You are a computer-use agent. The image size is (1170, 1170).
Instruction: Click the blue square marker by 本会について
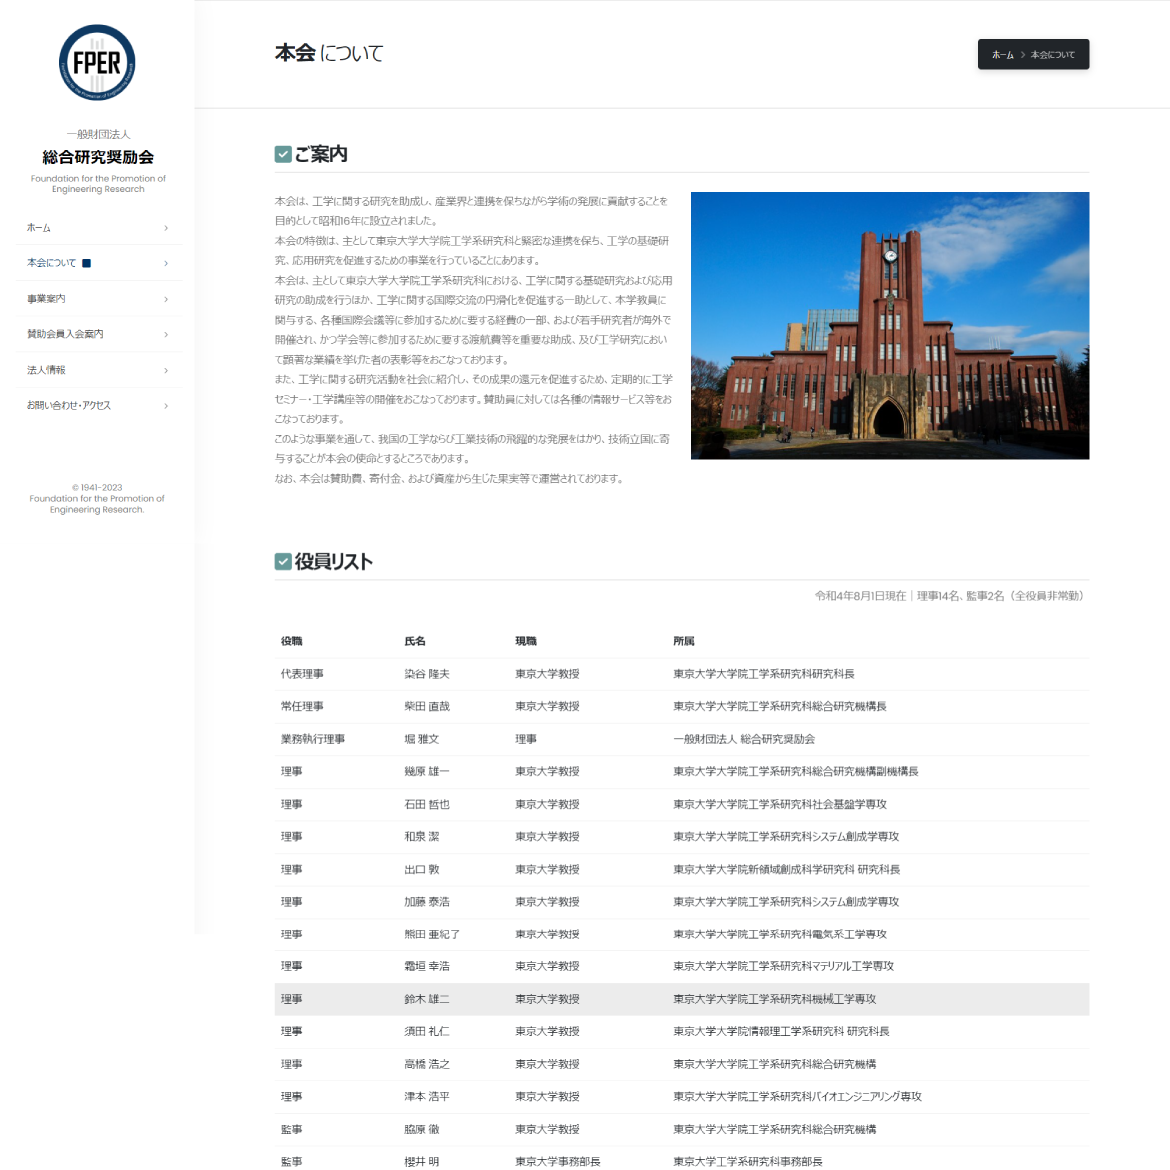pyautogui.click(x=87, y=263)
